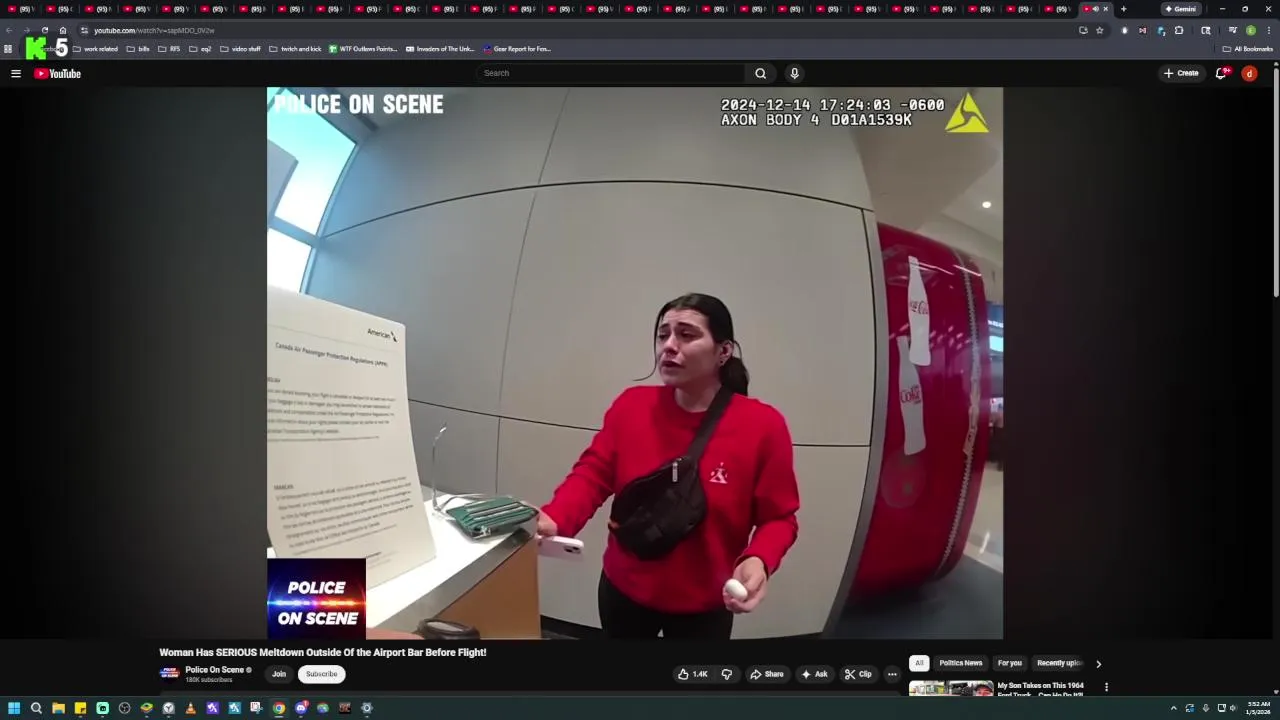This screenshot has height=720, width=1280.
Task: Open browser home page button
Action: (x=62, y=30)
